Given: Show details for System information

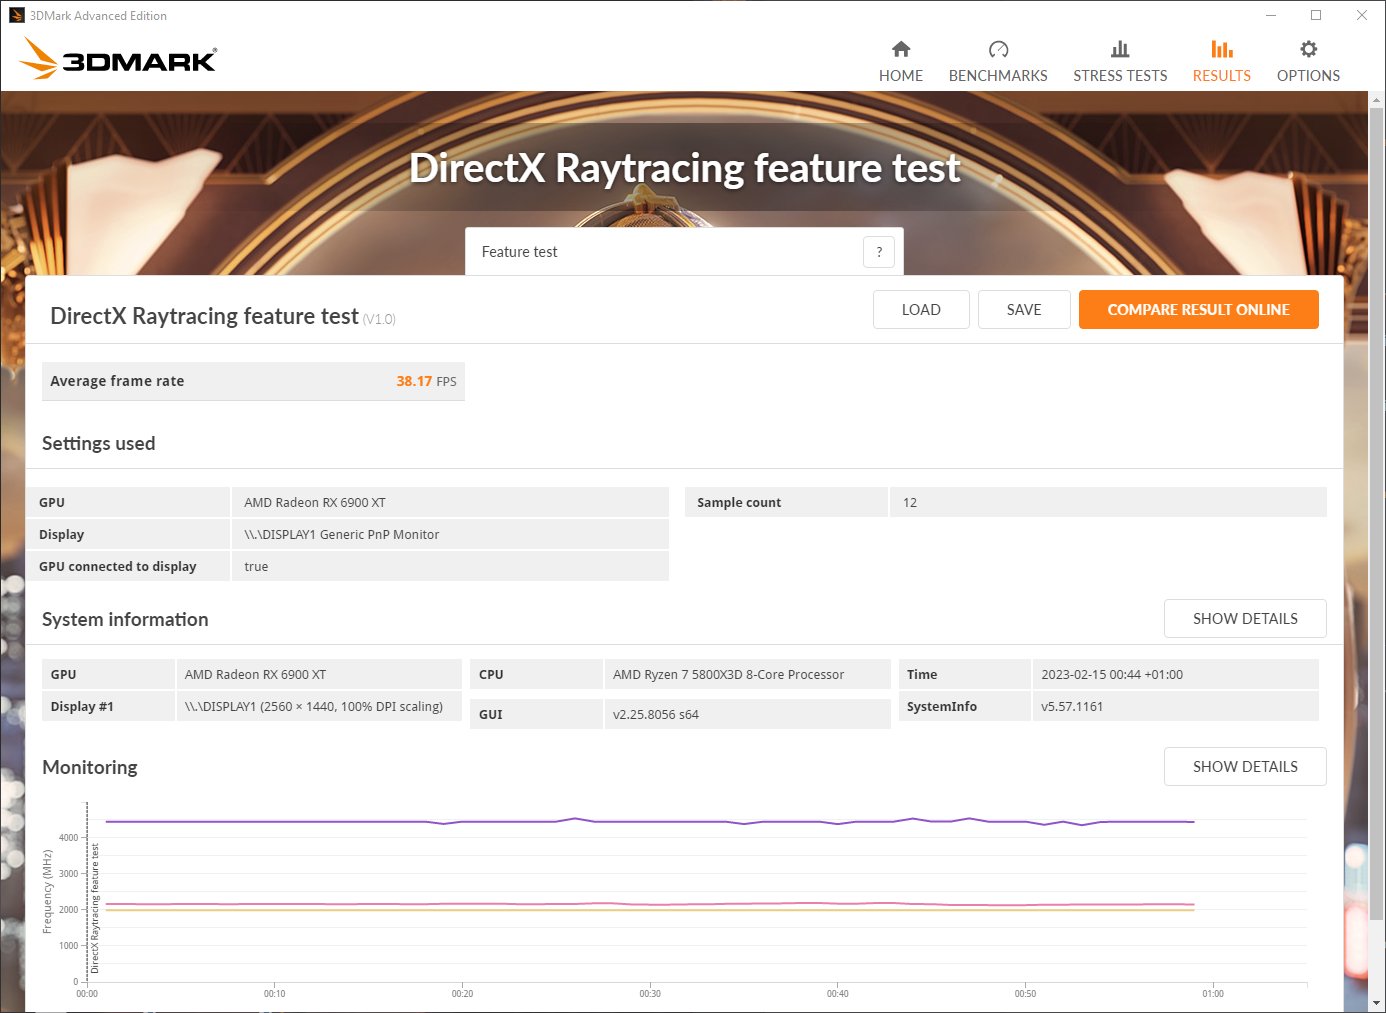Looking at the screenshot, I should 1245,619.
